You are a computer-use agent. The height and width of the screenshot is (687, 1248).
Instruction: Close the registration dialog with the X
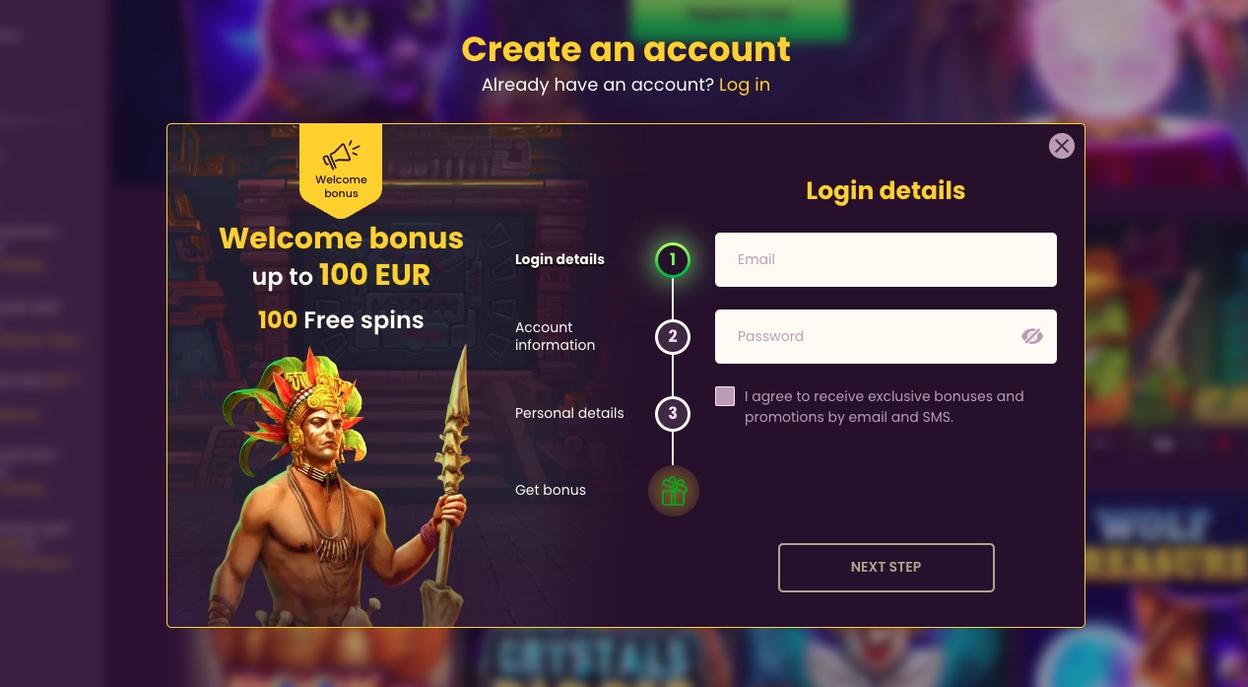point(1062,146)
